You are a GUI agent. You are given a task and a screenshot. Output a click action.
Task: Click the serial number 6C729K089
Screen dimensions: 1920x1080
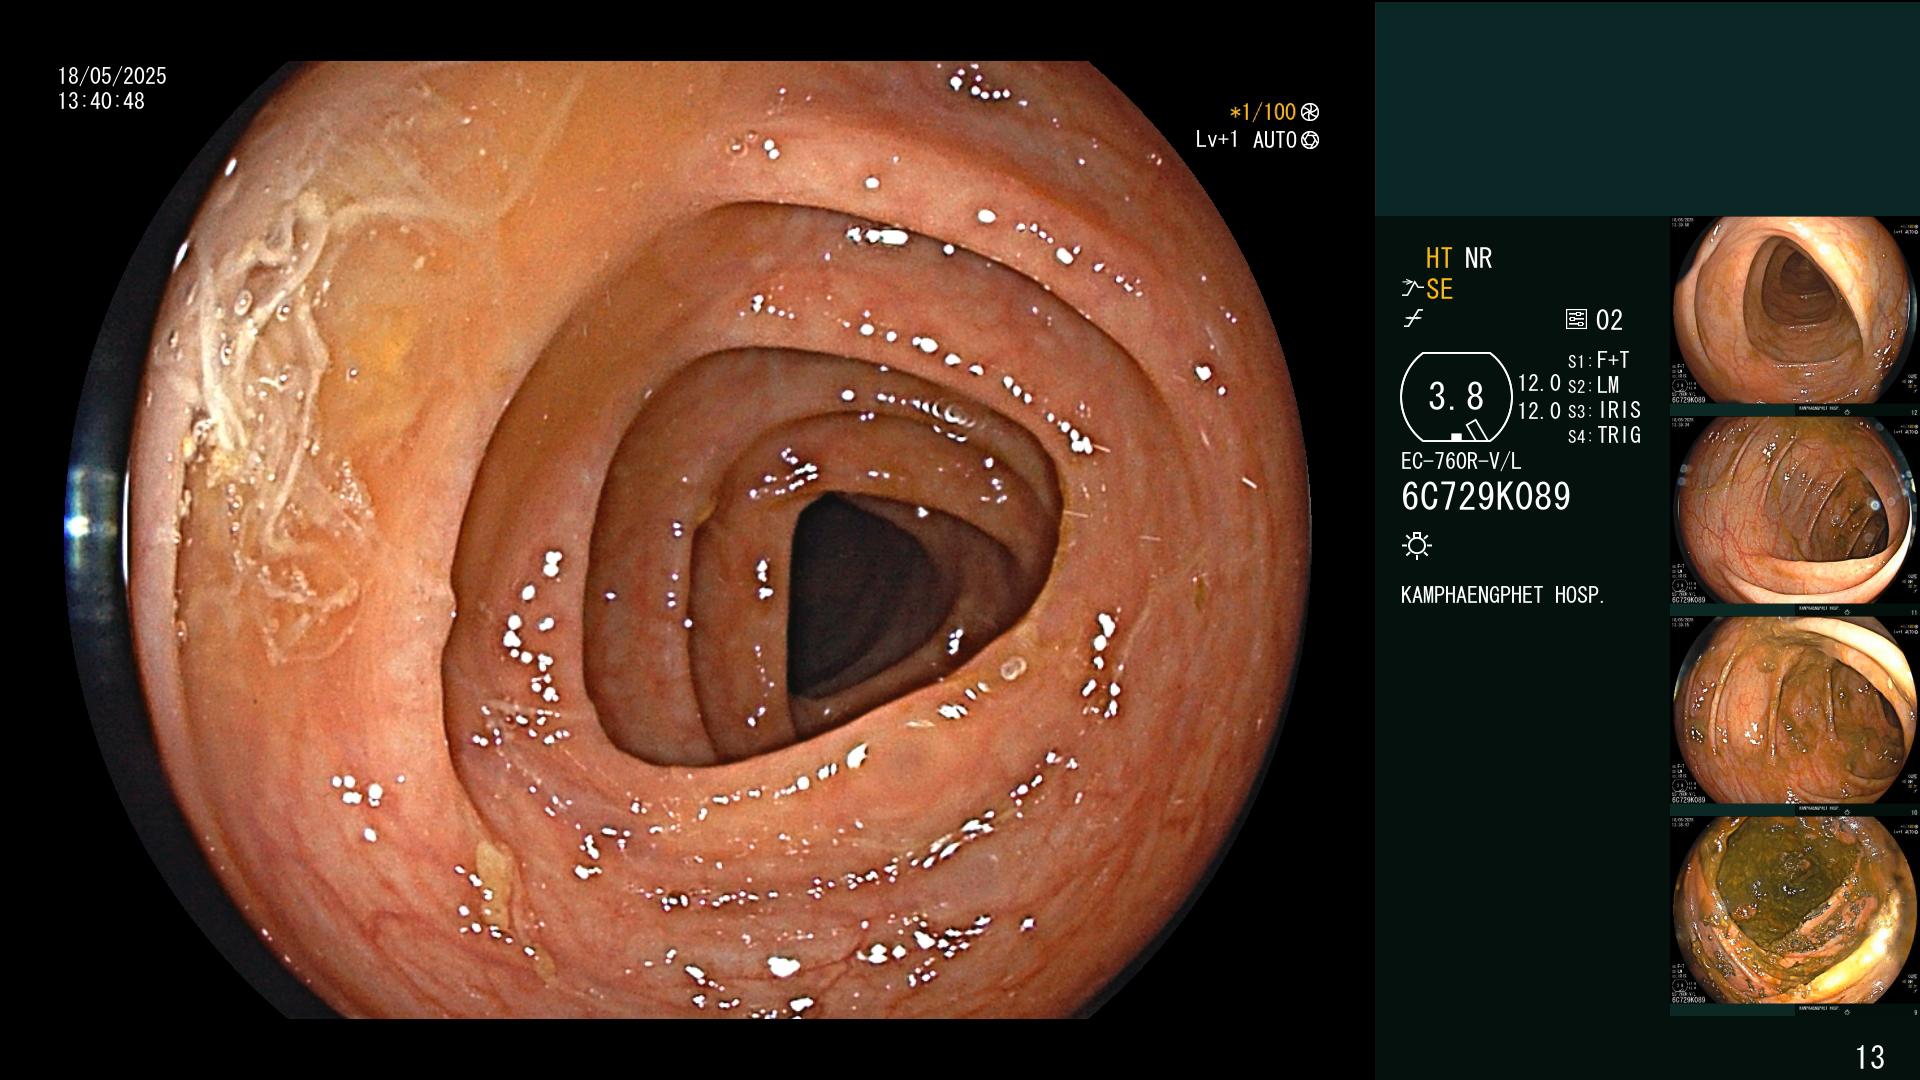coord(1486,497)
